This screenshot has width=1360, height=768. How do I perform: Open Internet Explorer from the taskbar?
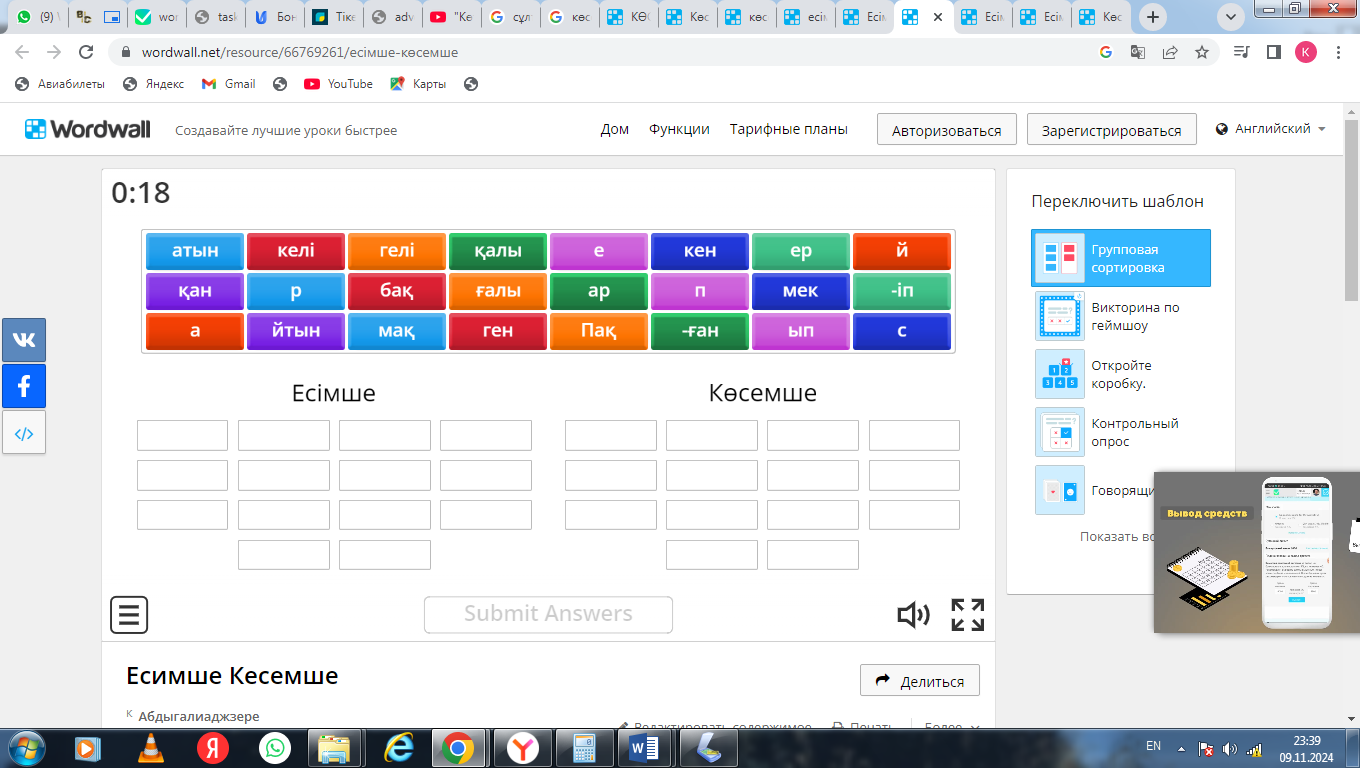pos(398,748)
